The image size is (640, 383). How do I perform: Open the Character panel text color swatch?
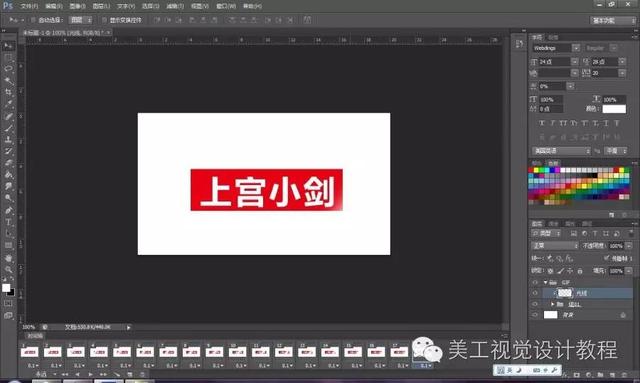click(614, 109)
